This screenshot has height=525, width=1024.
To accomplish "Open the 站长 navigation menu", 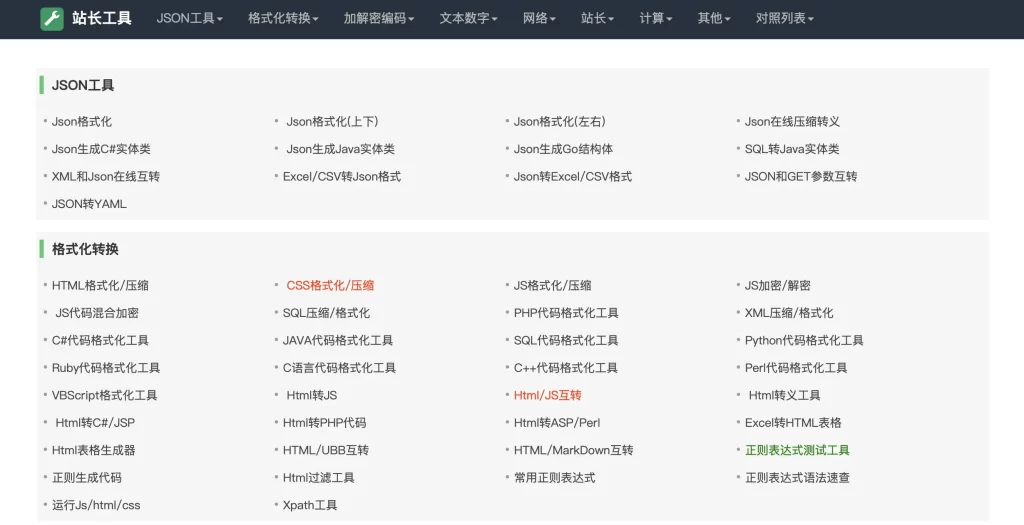I will [597, 18].
